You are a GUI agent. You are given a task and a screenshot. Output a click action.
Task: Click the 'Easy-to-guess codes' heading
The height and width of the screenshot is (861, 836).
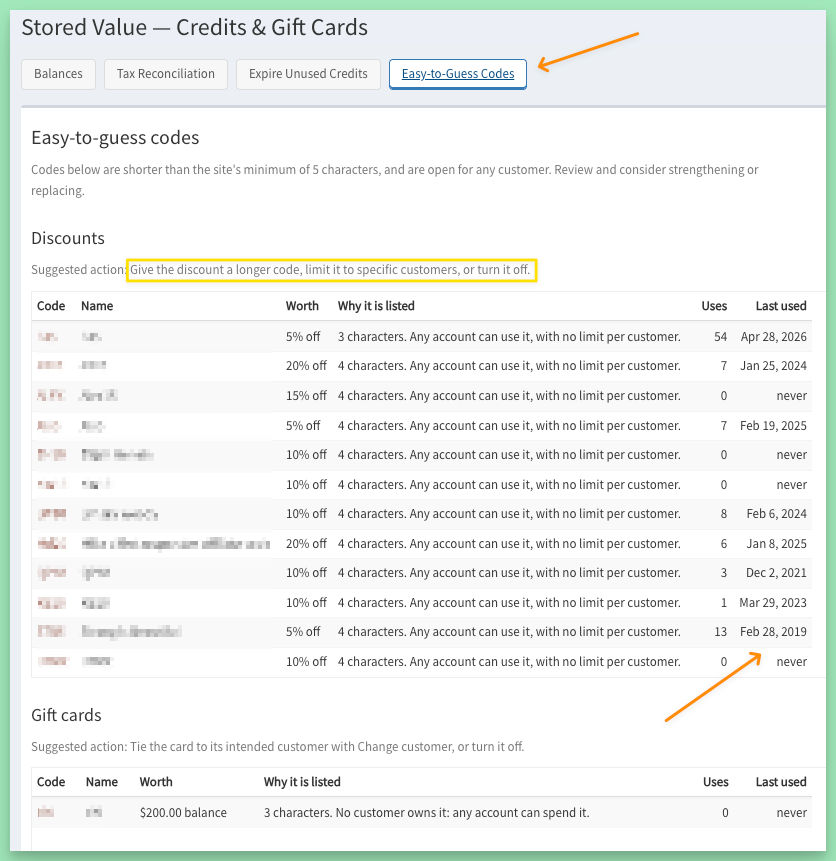coord(115,138)
